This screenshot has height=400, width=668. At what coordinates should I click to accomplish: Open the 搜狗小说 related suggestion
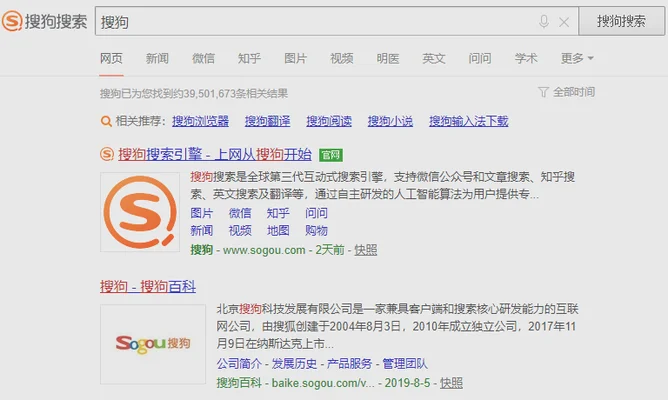390,121
